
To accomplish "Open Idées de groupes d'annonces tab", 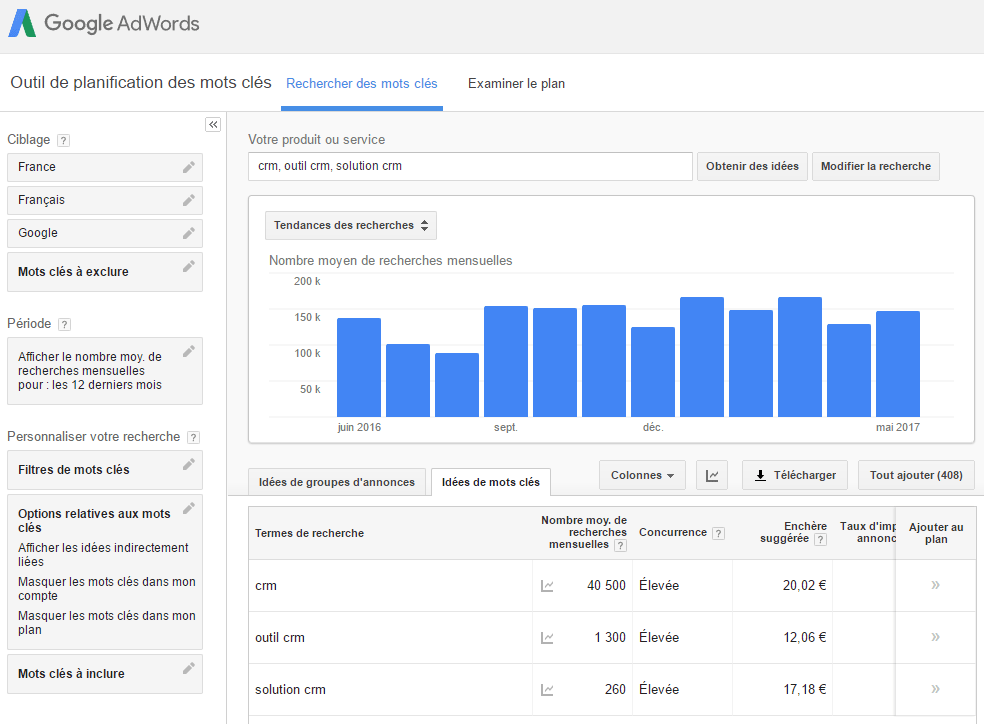I will pyautogui.click(x=336, y=482).
